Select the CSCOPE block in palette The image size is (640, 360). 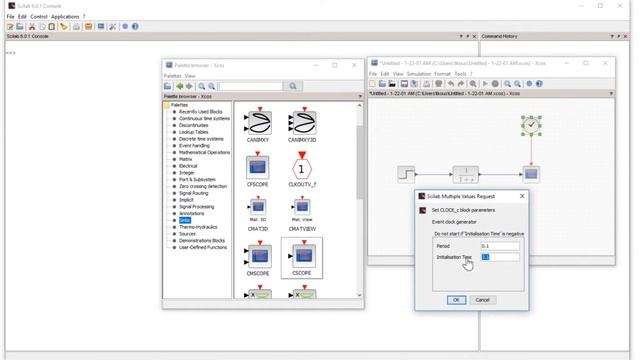pyautogui.click(x=302, y=258)
